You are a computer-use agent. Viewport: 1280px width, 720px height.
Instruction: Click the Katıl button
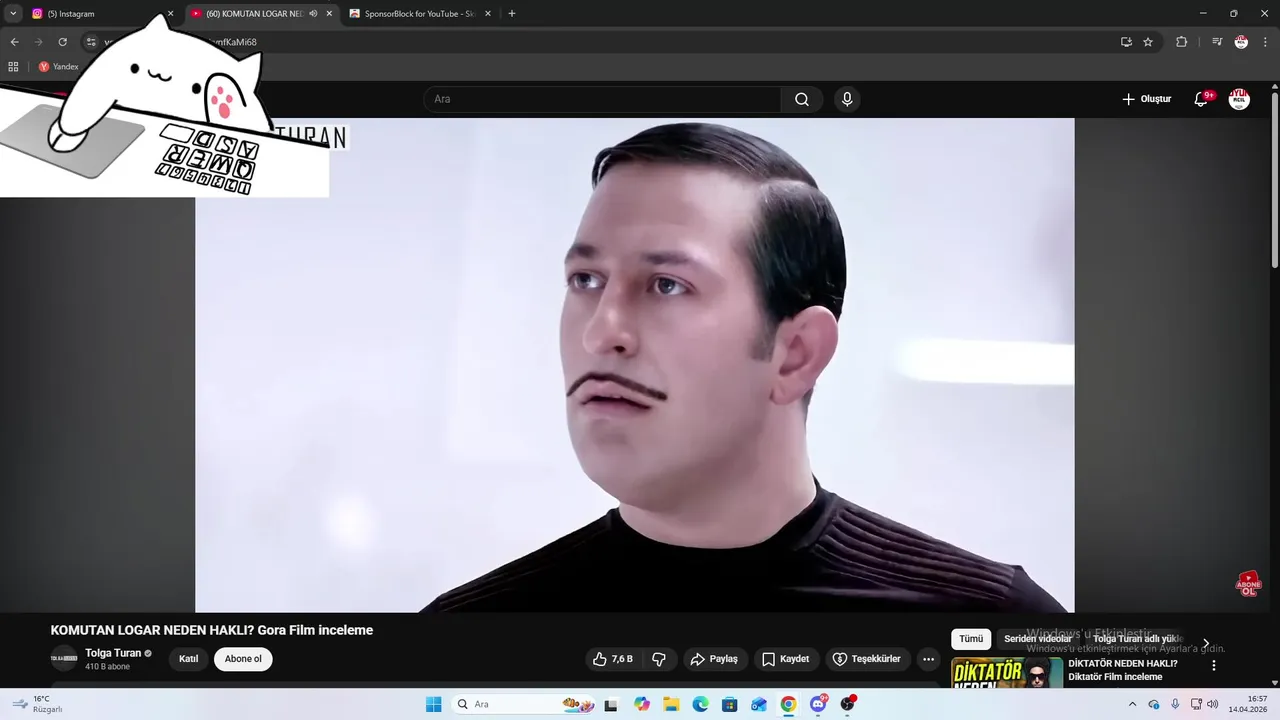point(188,659)
